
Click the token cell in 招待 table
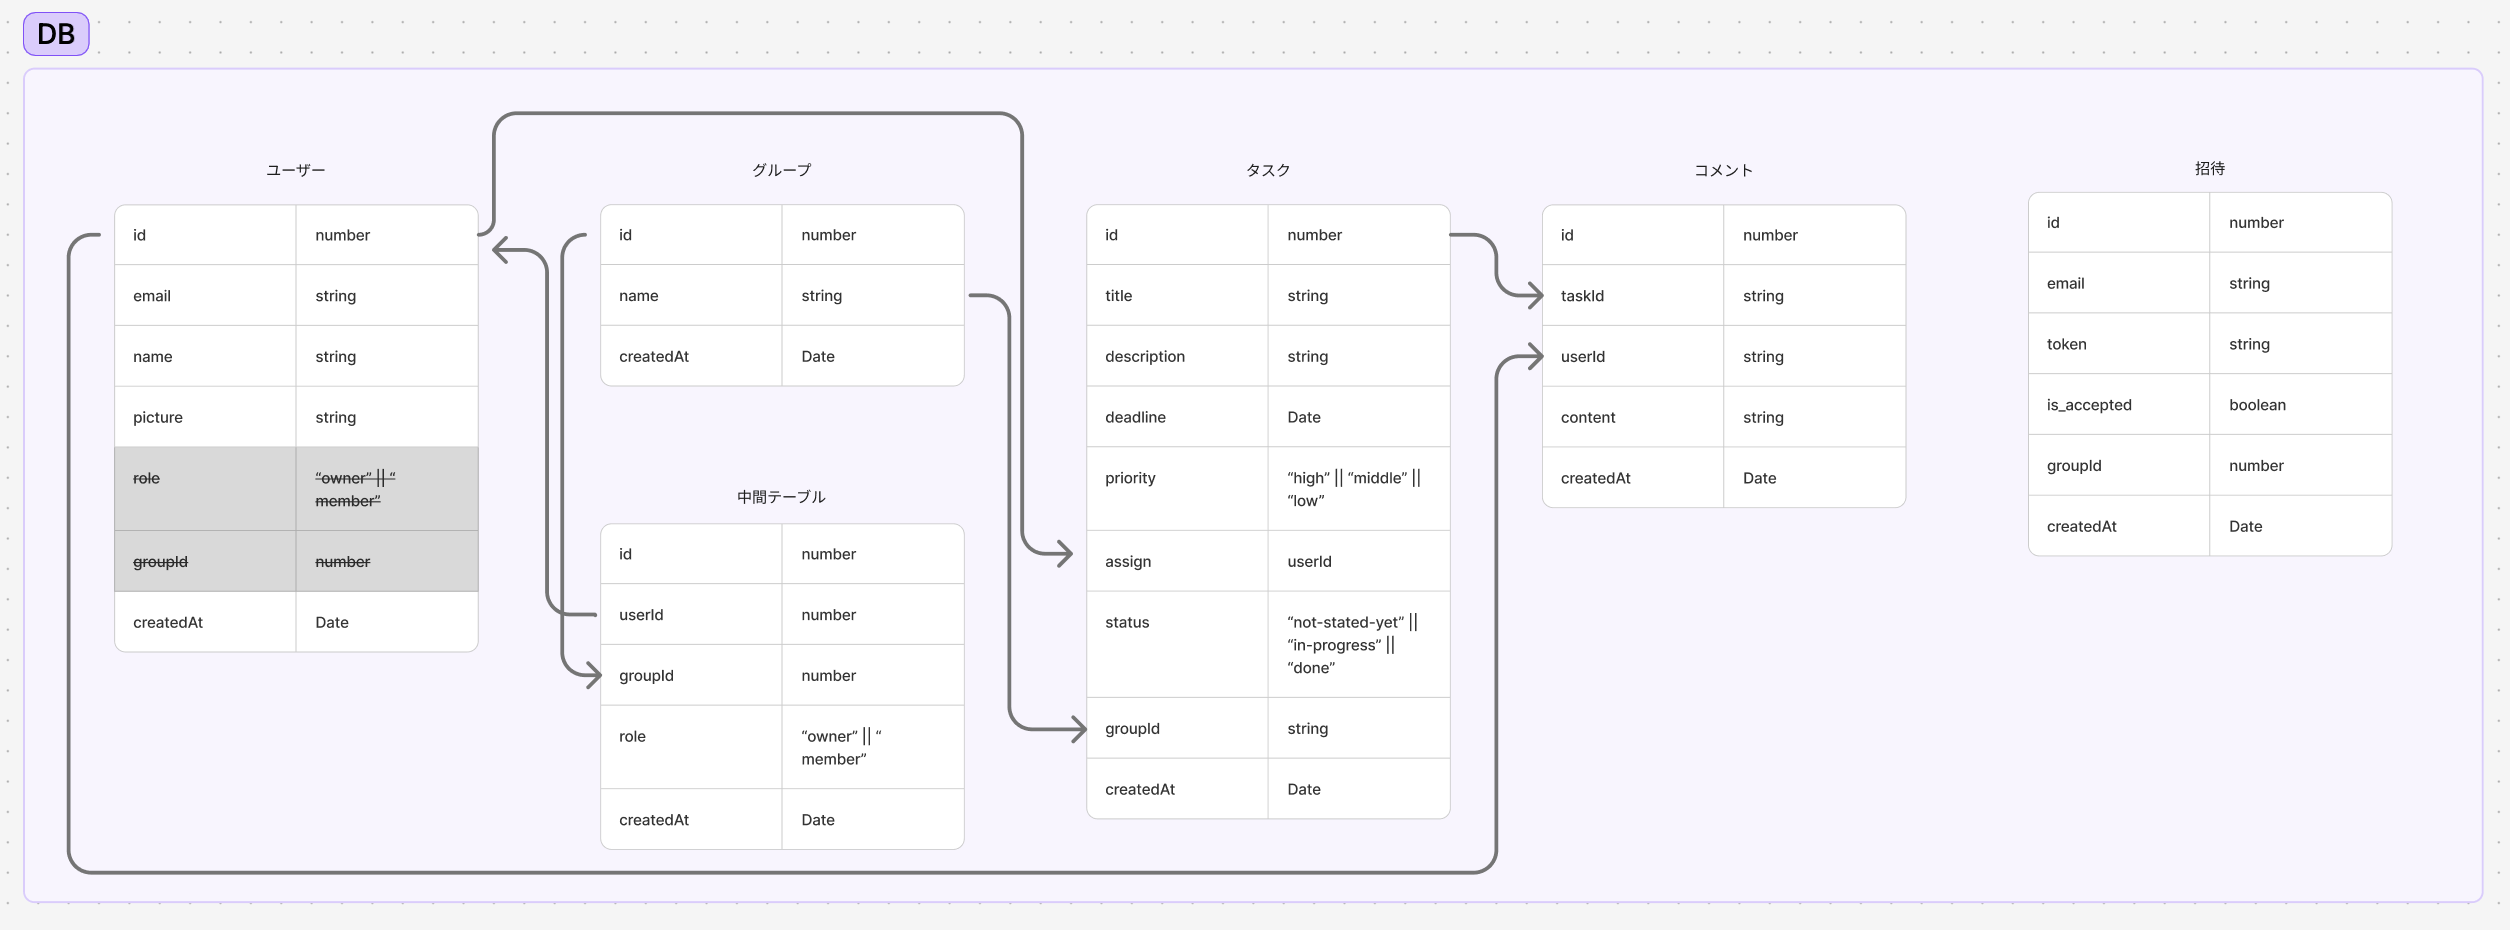[2119, 344]
